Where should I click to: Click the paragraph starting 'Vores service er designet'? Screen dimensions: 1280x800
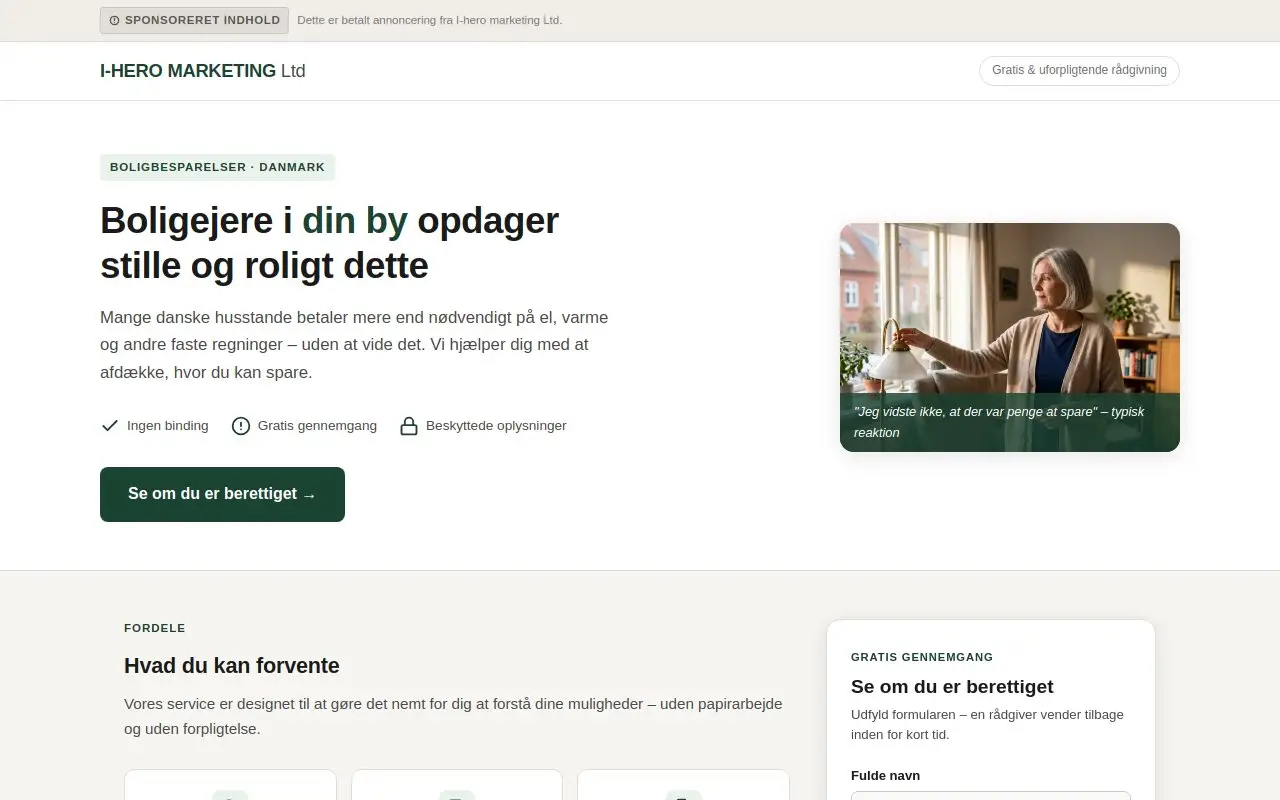tap(453, 716)
